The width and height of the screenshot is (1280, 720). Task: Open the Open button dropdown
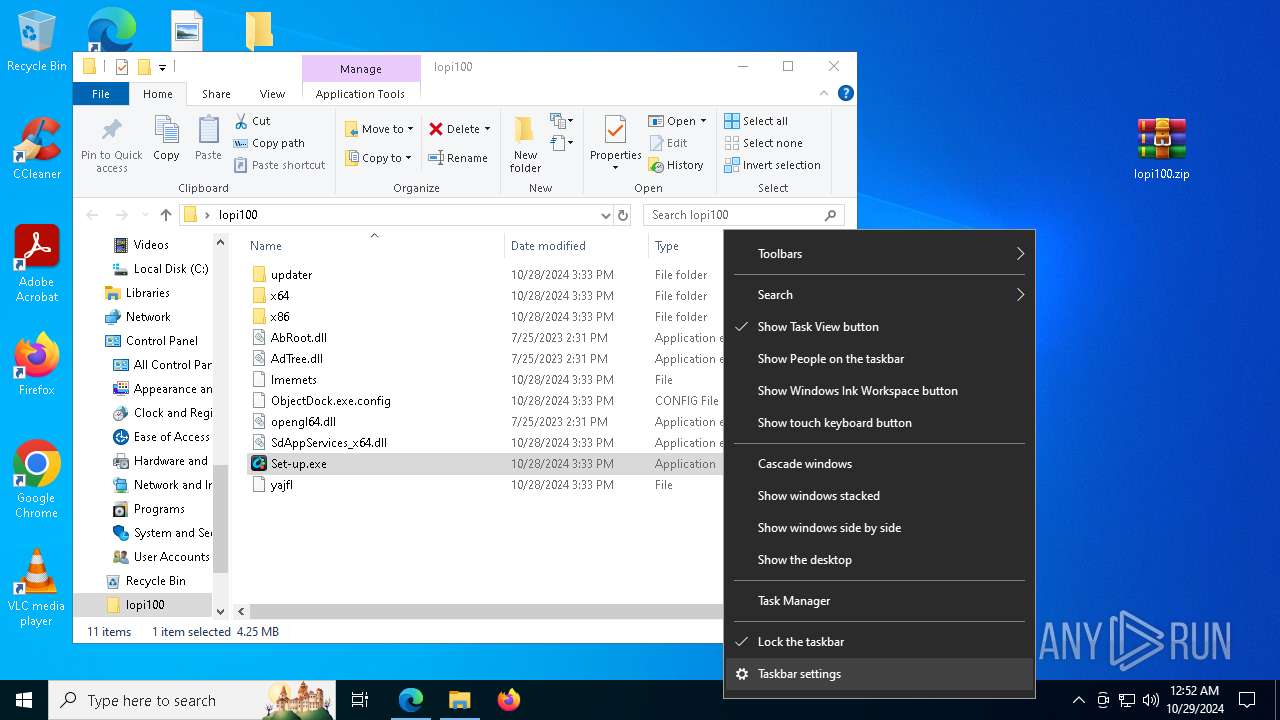703,121
